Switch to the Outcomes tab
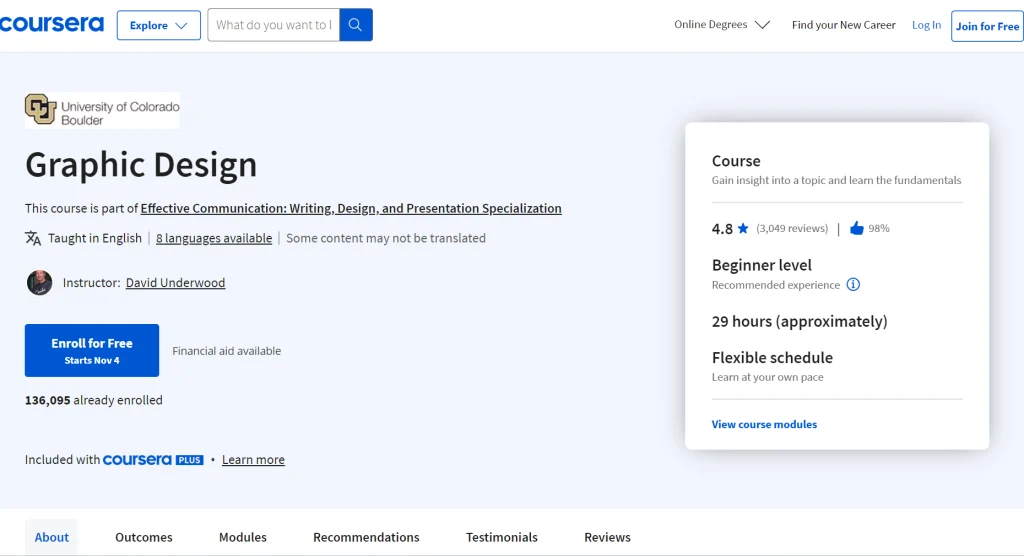Screen dimensions: 1024x556 tap(144, 537)
